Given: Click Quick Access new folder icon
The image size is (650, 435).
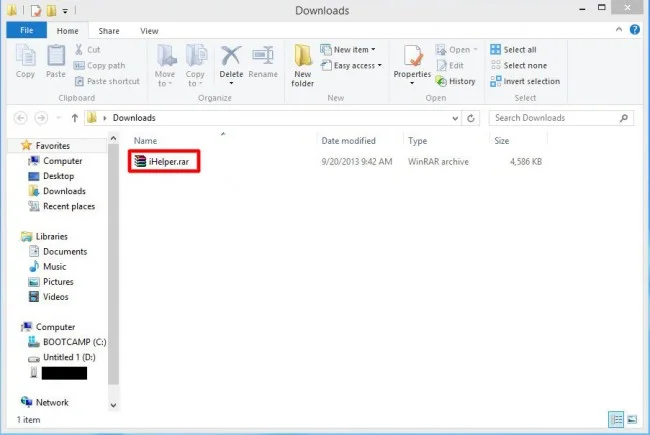Looking at the screenshot, I should 51,10.
